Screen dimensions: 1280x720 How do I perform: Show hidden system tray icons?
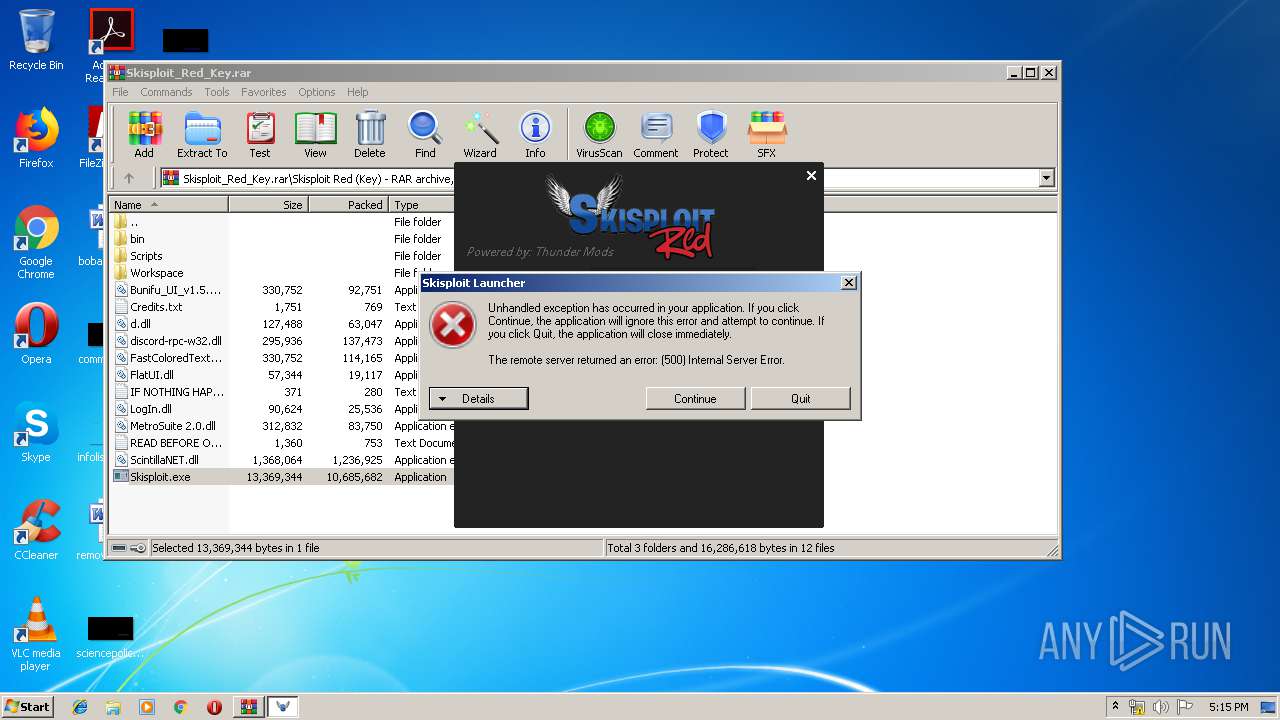(1115, 707)
